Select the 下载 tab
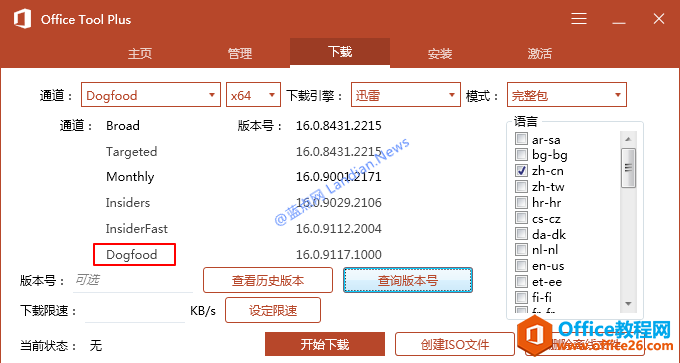This screenshot has height=363, width=680. [340, 52]
